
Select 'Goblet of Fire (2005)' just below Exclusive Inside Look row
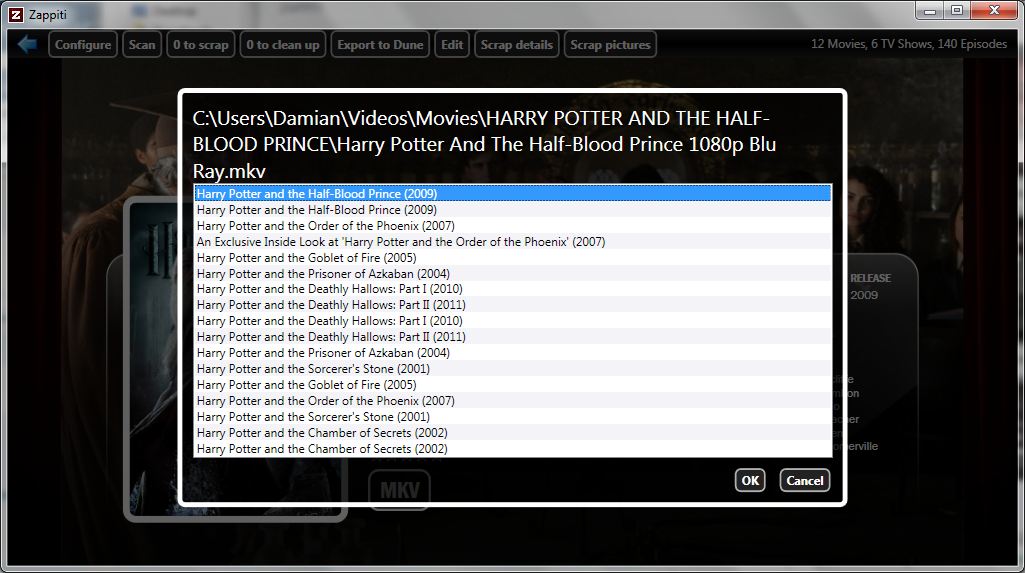point(512,257)
